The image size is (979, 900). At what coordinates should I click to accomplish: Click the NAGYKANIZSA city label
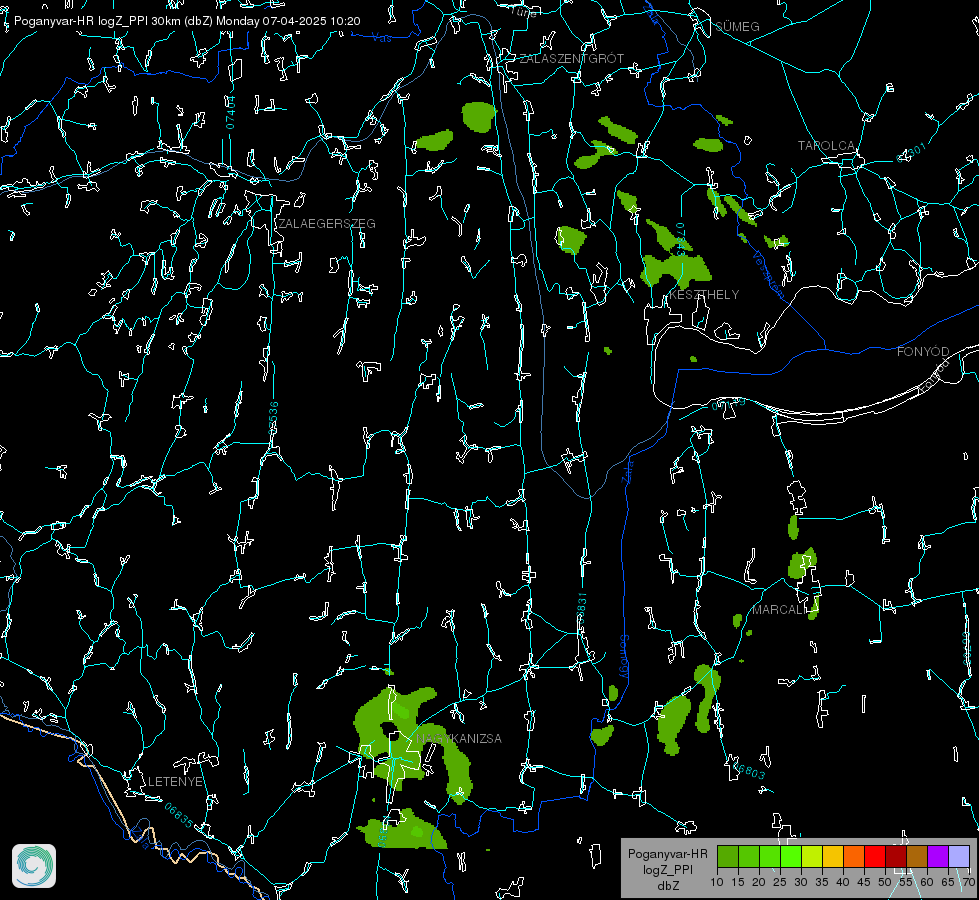point(459,738)
